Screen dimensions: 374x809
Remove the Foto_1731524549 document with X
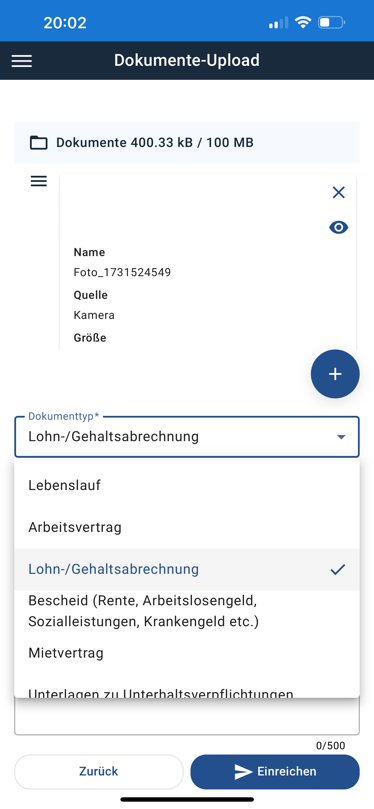(338, 192)
